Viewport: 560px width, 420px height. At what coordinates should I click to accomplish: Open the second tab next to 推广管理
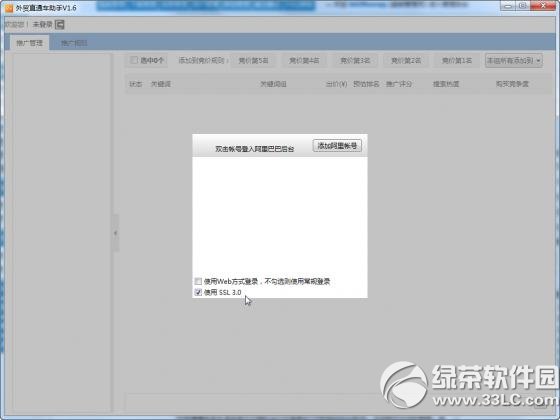tap(74, 43)
